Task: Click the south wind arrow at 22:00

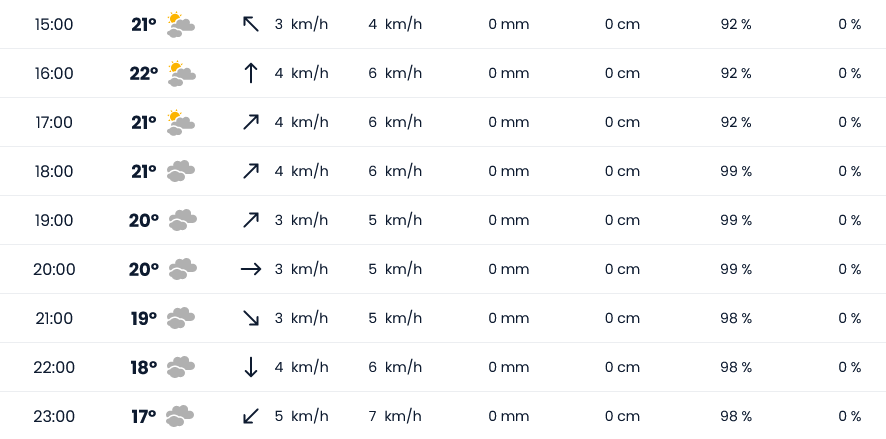Action: coord(251,367)
